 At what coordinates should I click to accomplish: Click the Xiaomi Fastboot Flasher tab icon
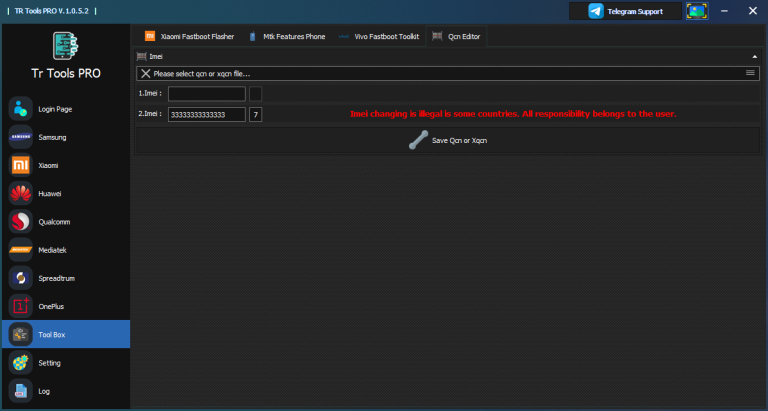coord(150,36)
